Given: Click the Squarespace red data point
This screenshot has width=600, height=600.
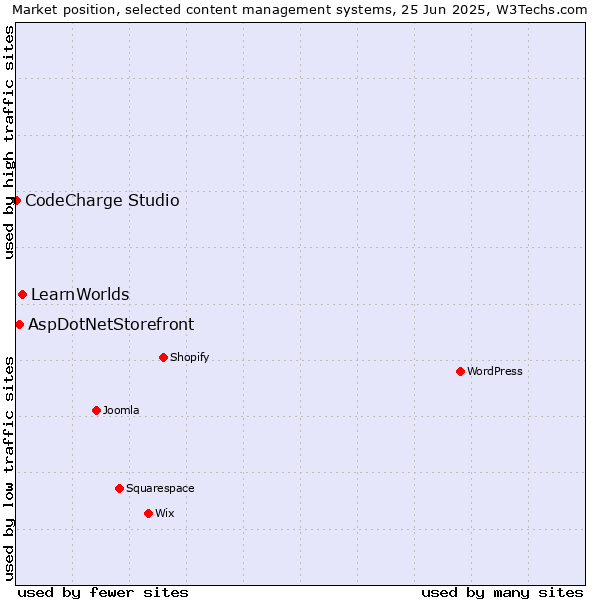Looking at the screenshot, I should tap(119, 488).
